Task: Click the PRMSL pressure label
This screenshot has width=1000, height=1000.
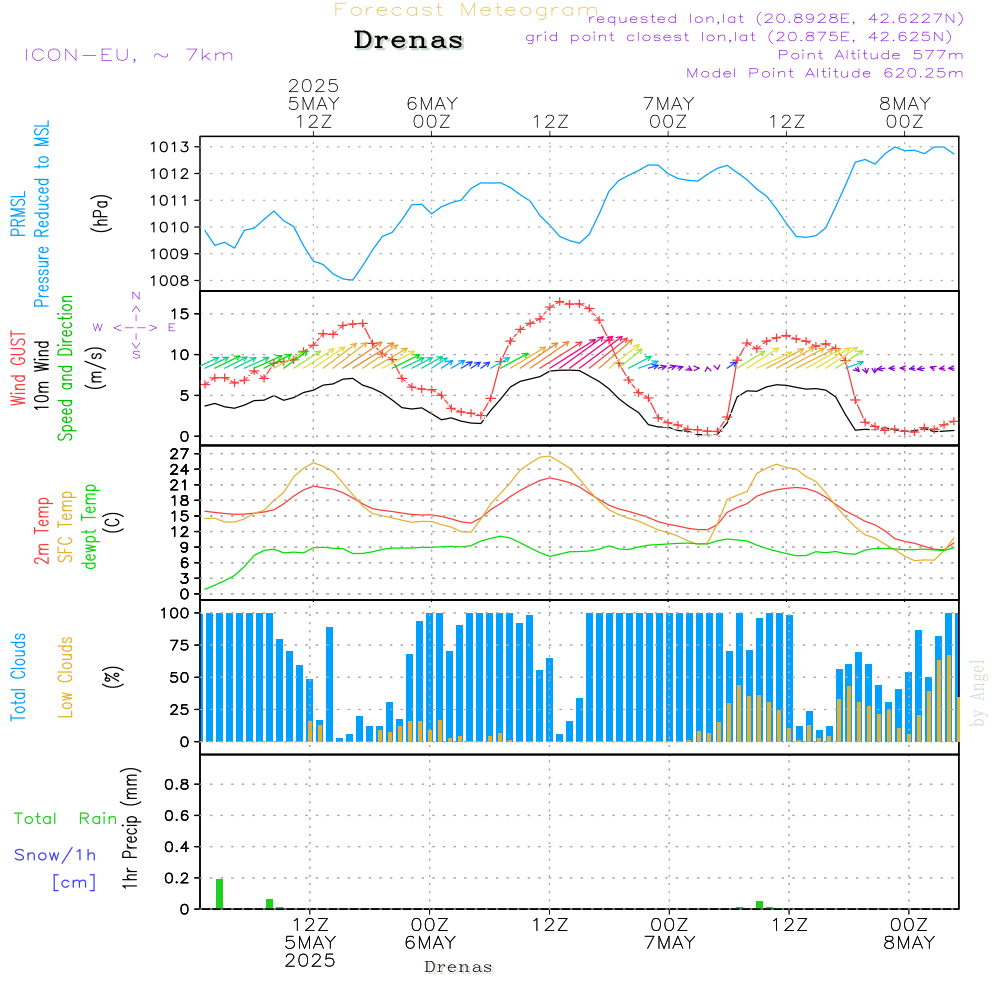Action: (x=18, y=217)
